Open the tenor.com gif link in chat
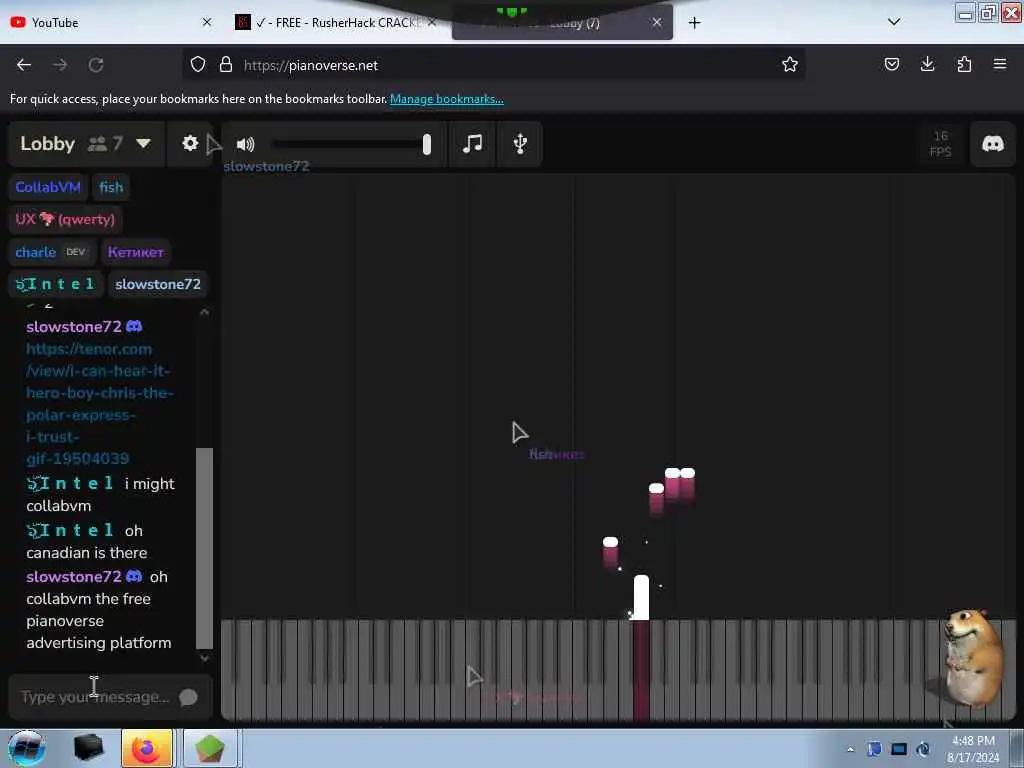1024x768 pixels. click(99, 404)
